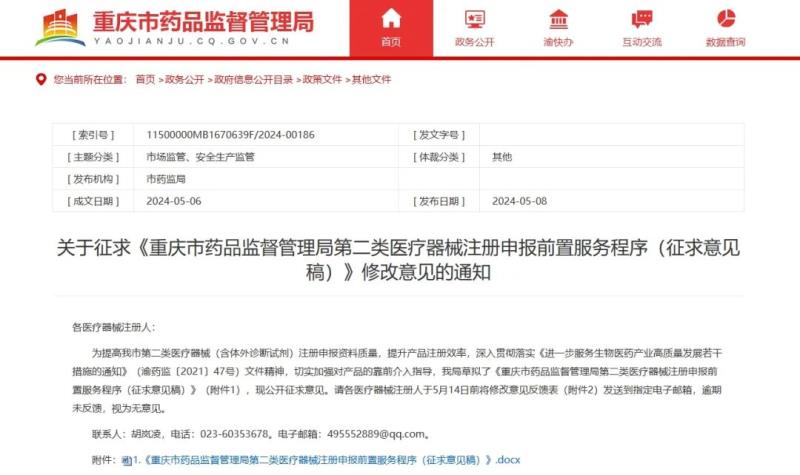Viewport: 800px width, 475px height.
Task: Click the home icon in navigation bar
Action: [391, 18]
